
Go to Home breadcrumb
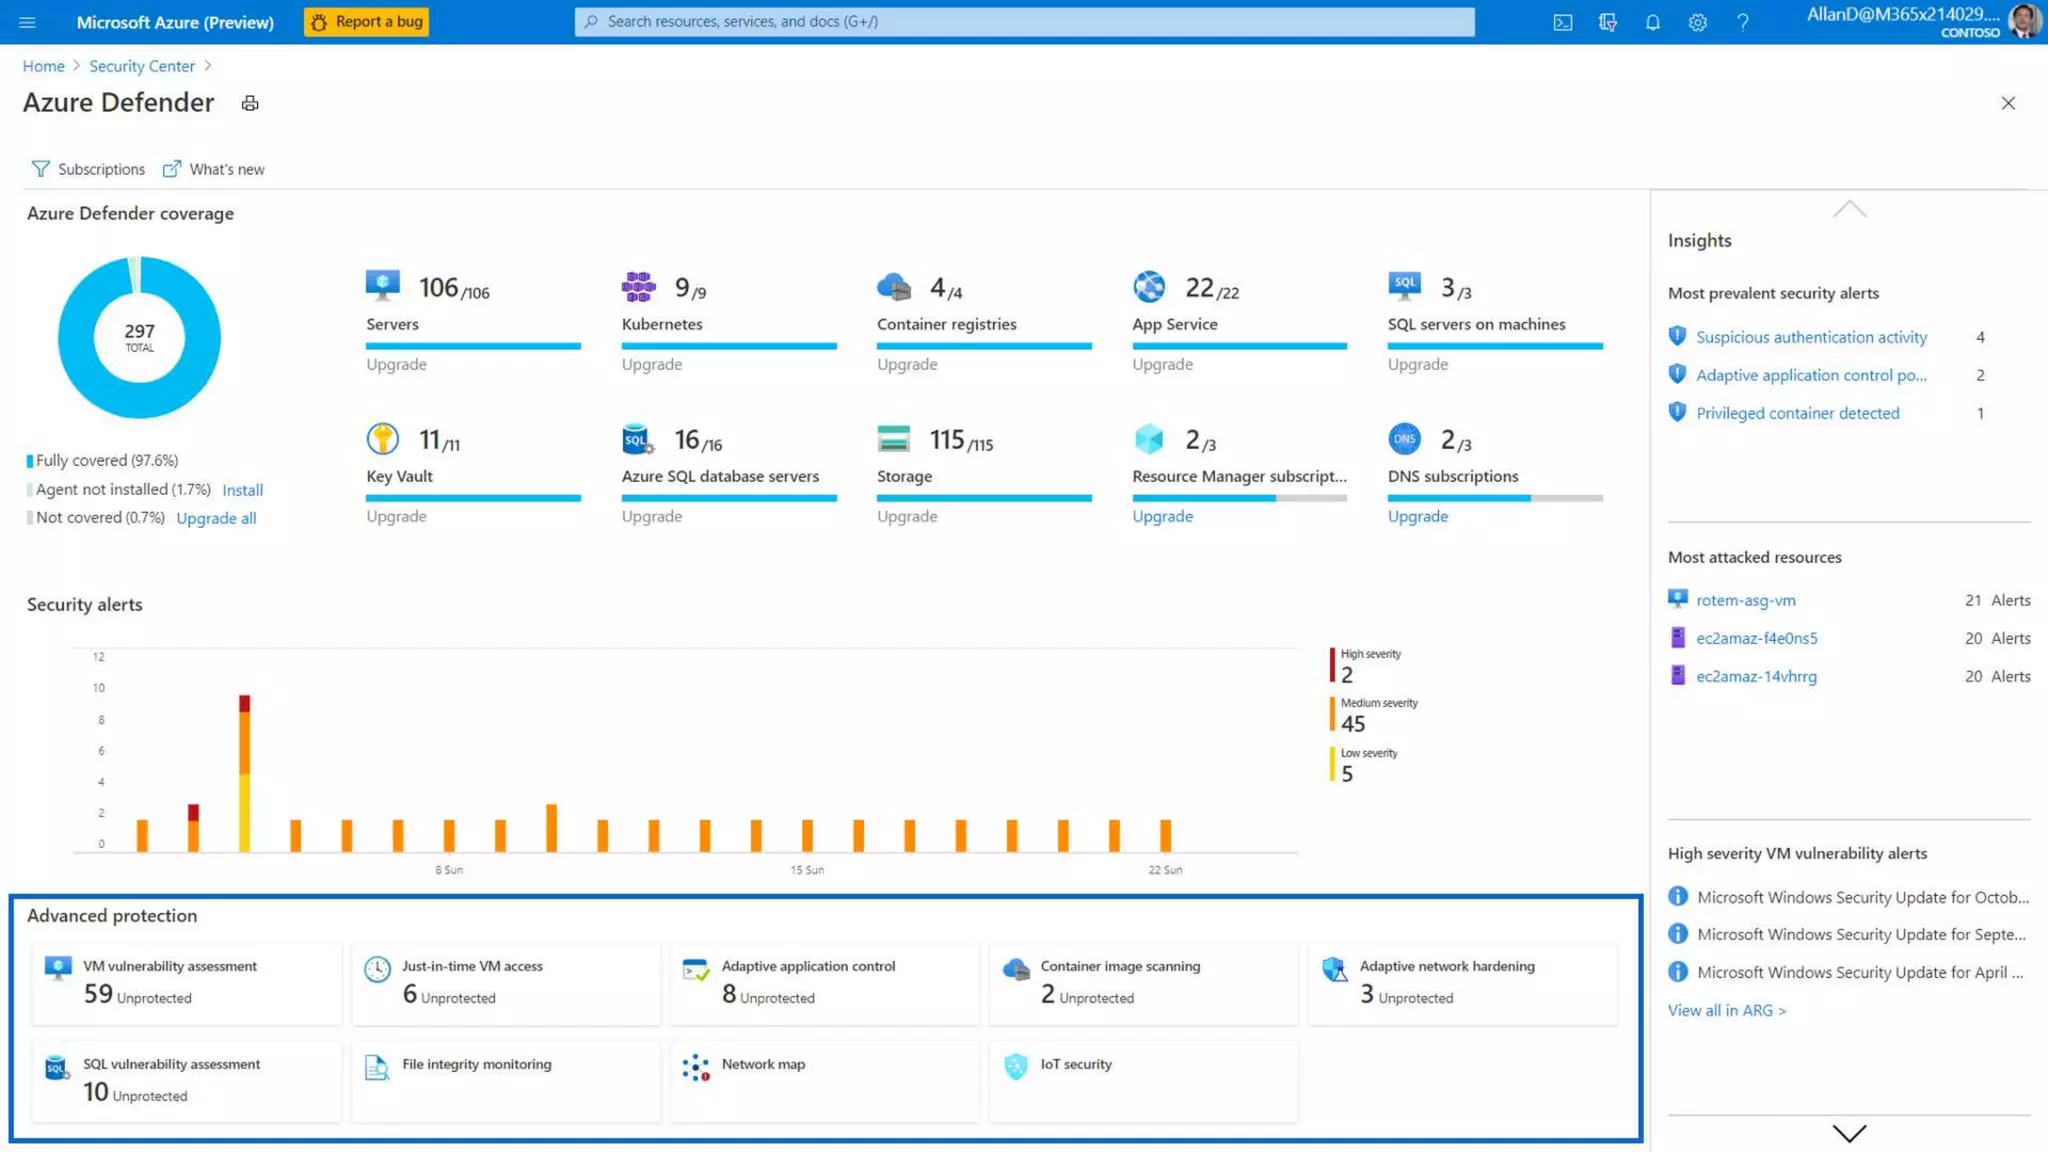43,66
